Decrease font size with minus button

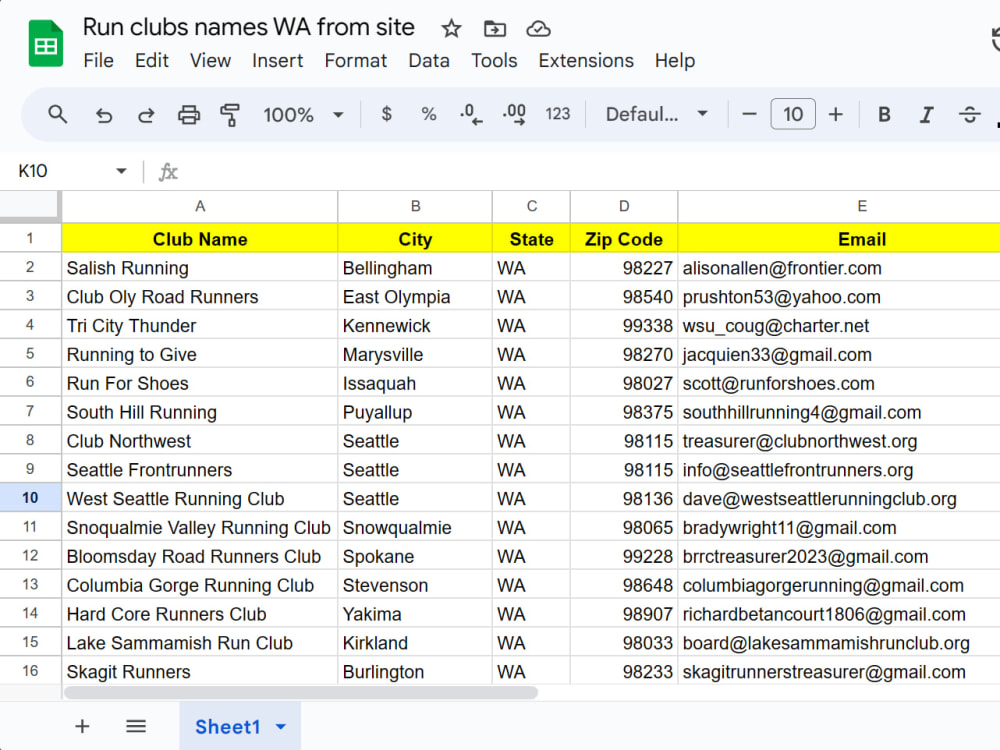749,114
